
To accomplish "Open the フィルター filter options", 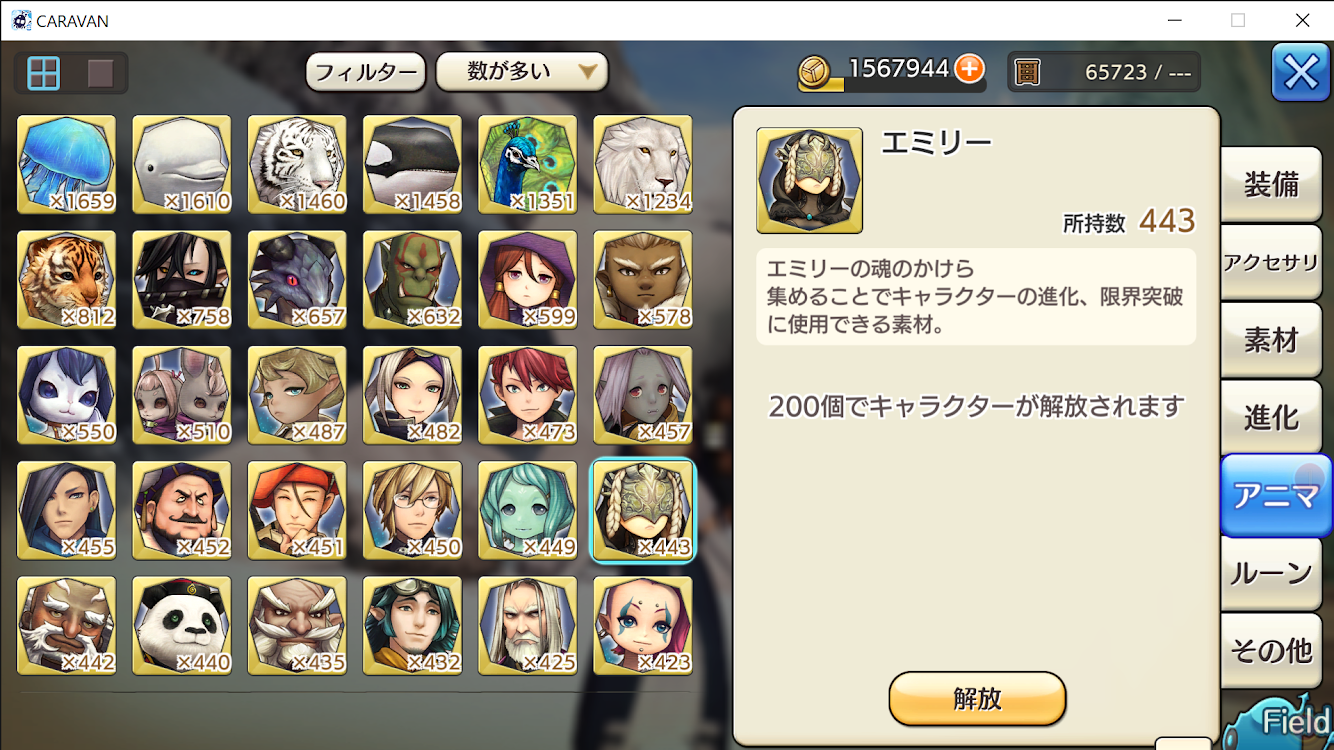I will [x=365, y=72].
